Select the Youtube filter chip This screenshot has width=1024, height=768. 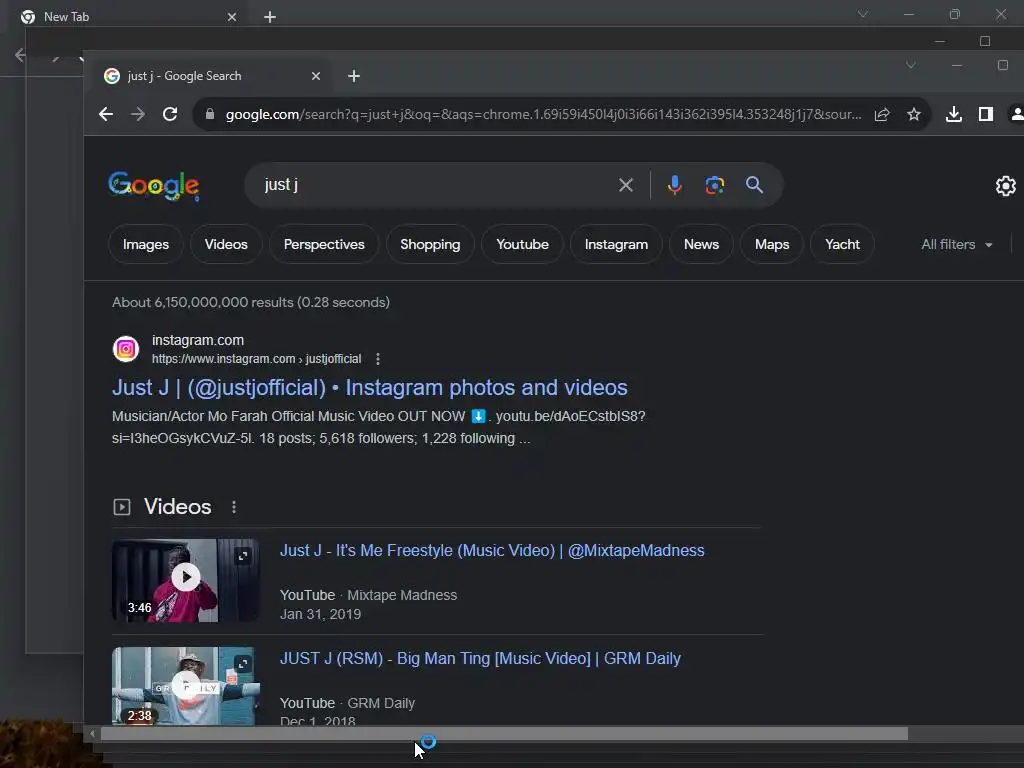point(522,244)
